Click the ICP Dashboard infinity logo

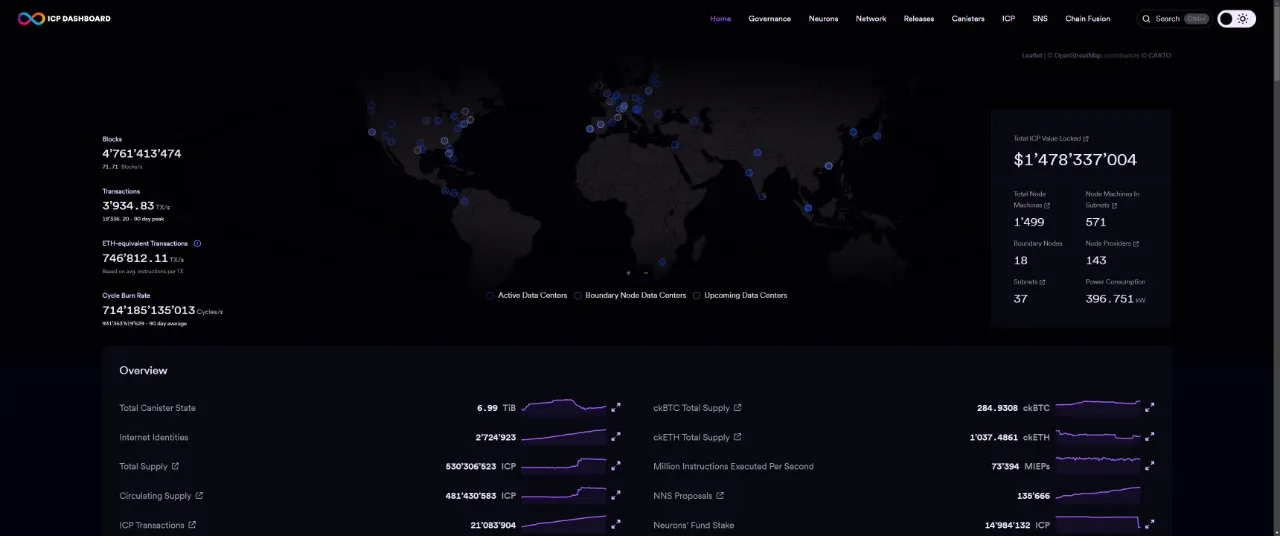coord(31,18)
